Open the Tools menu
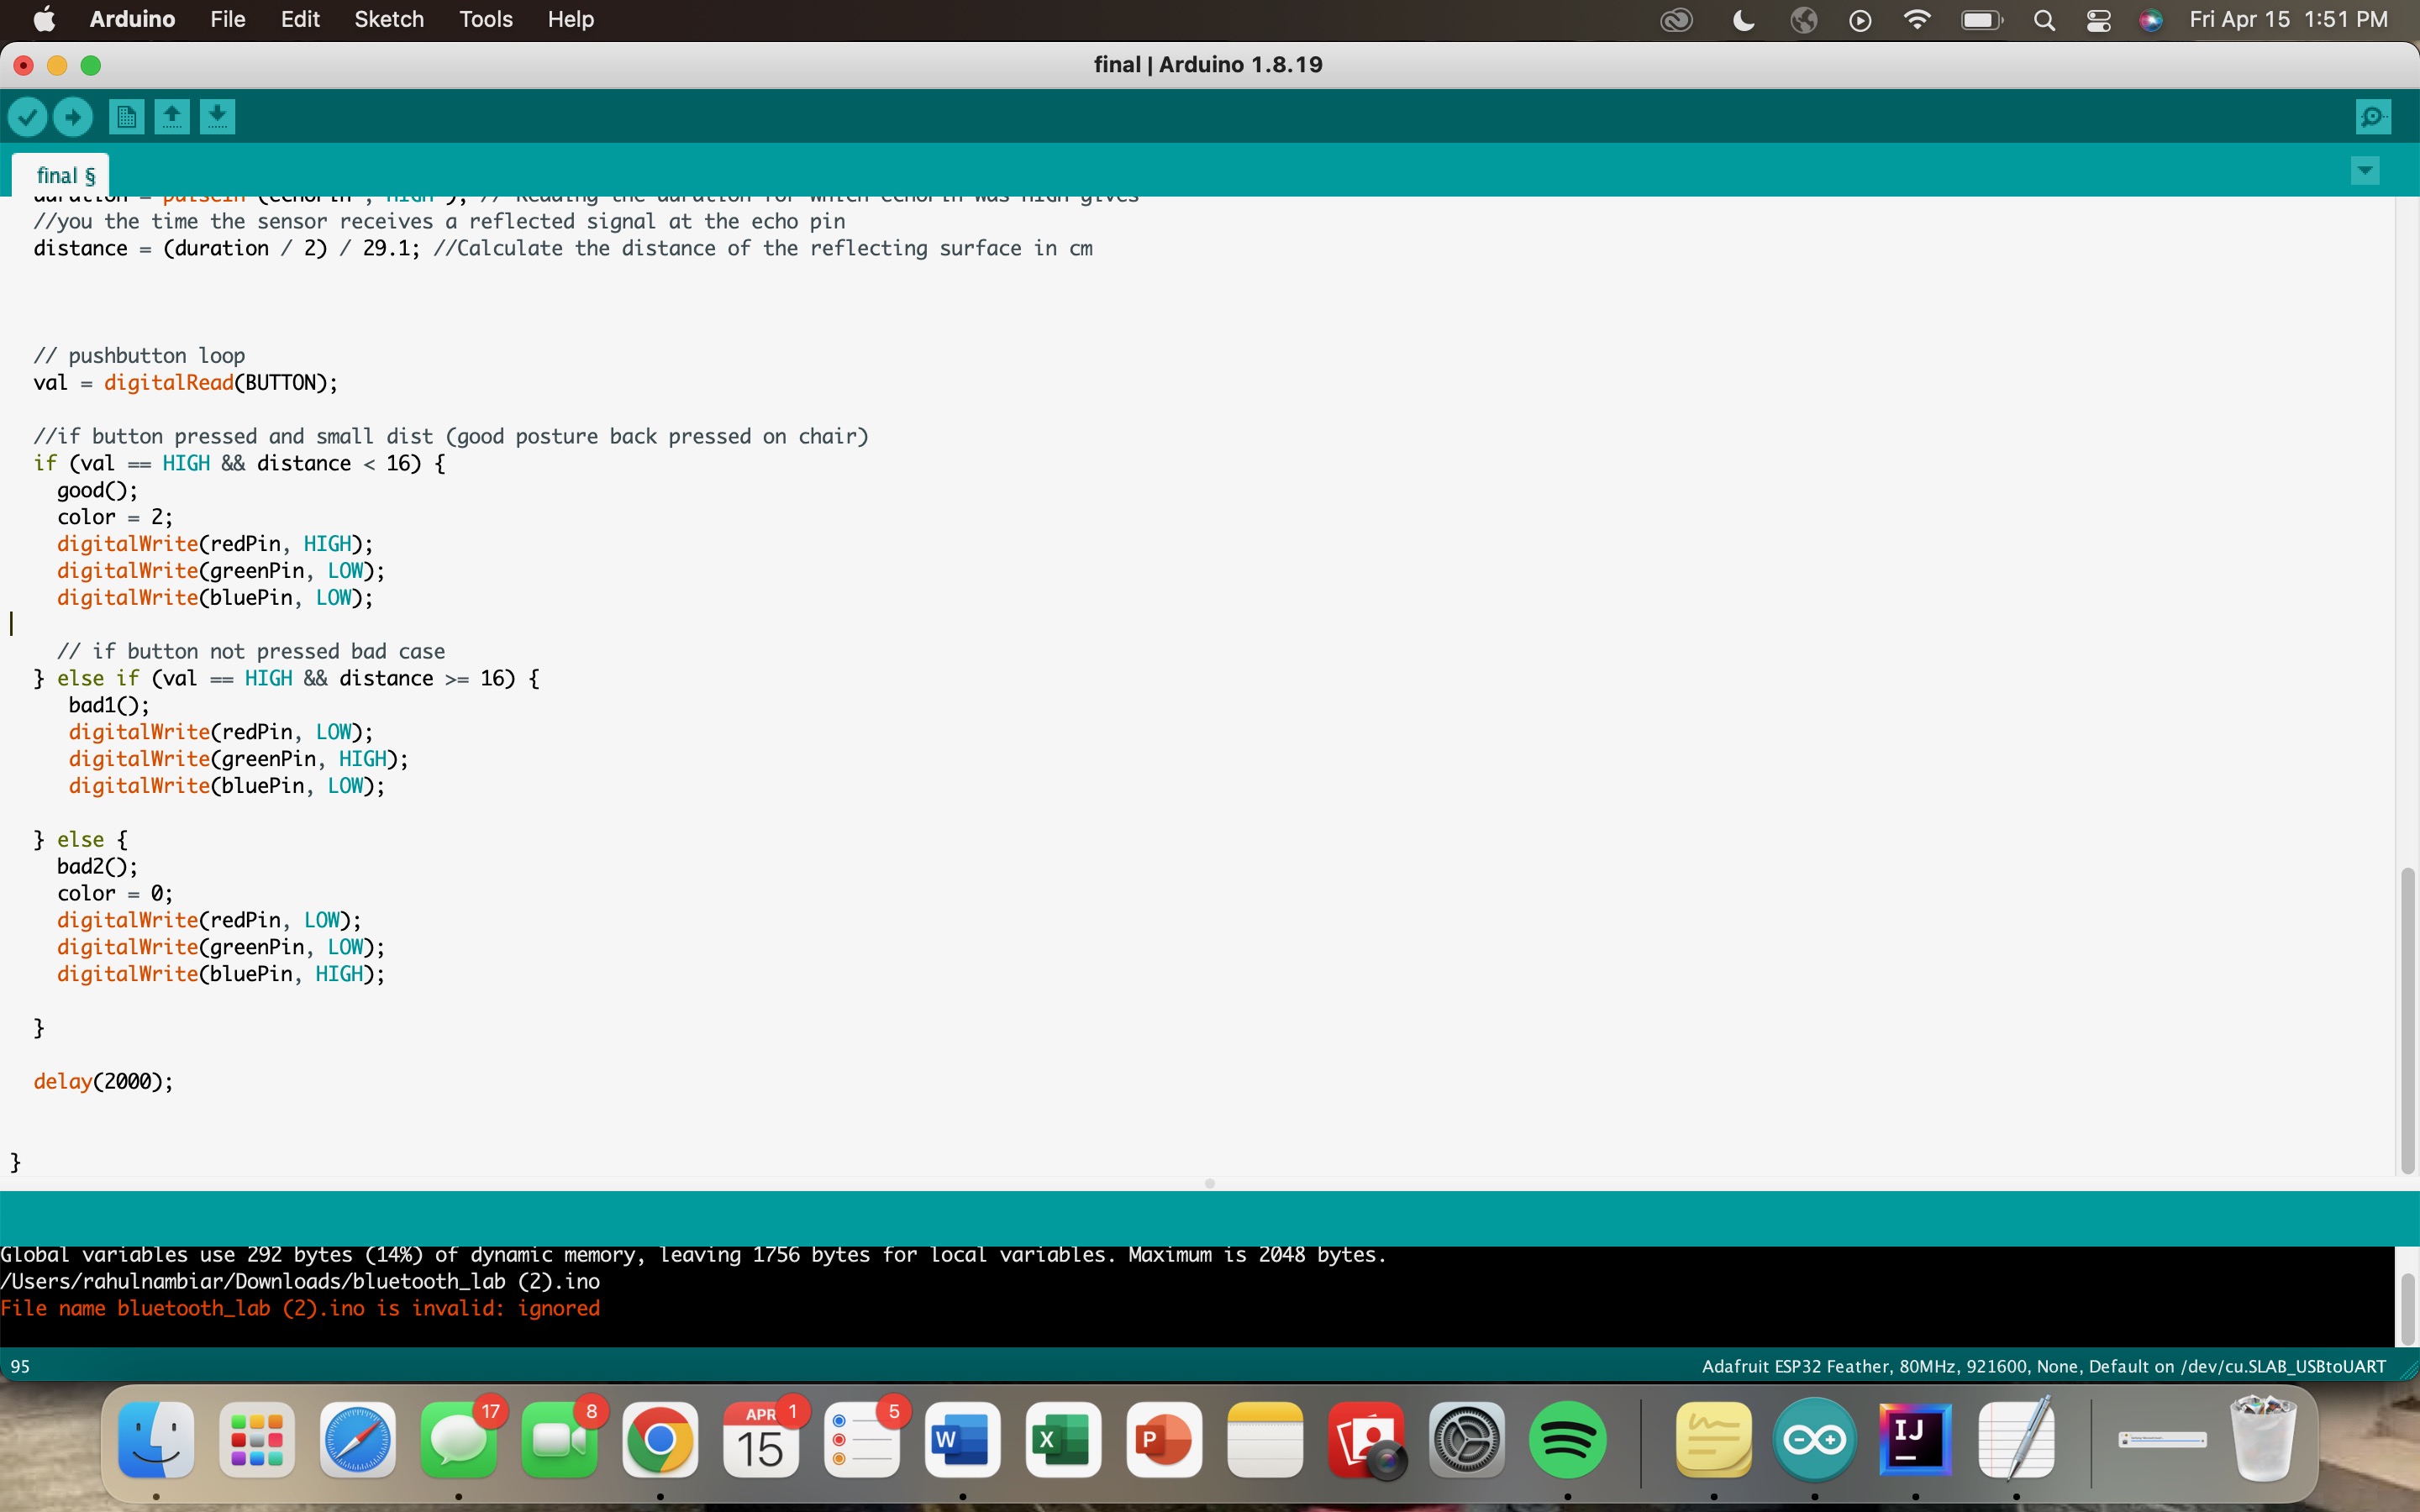 (x=485, y=20)
